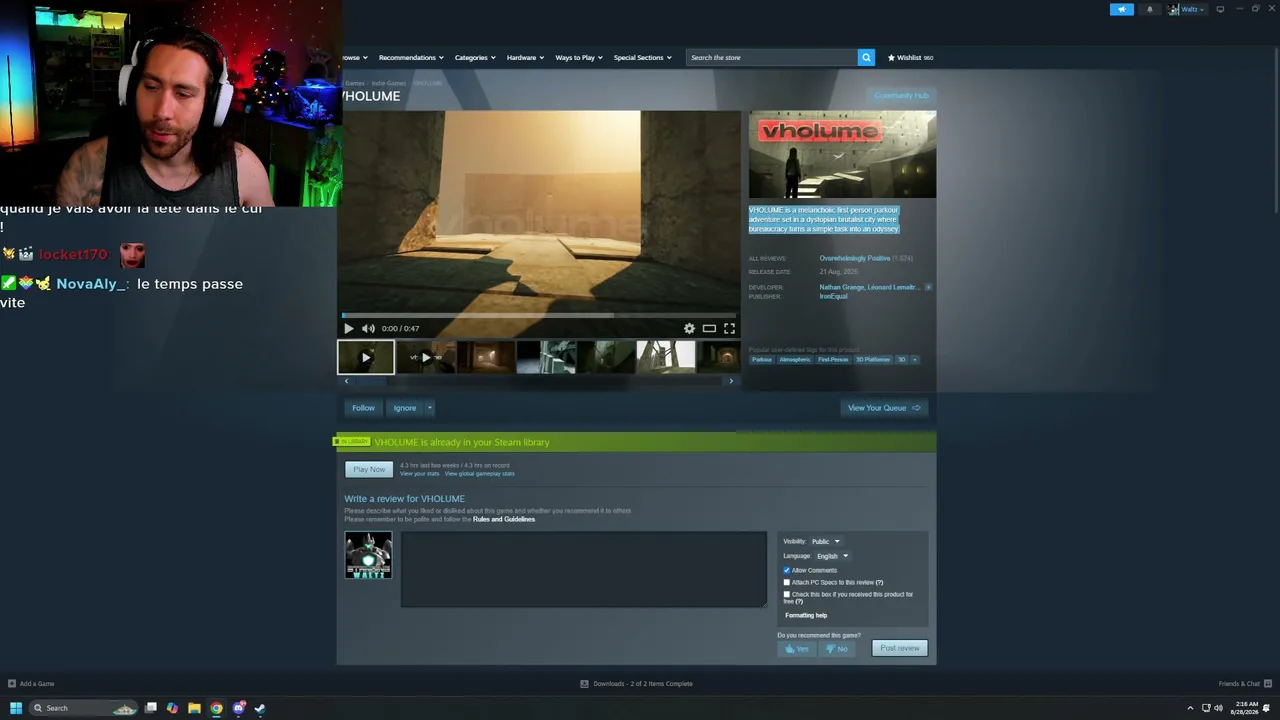Mute the trailer volume speaker icon
The image size is (1280, 720).
(368, 328)
